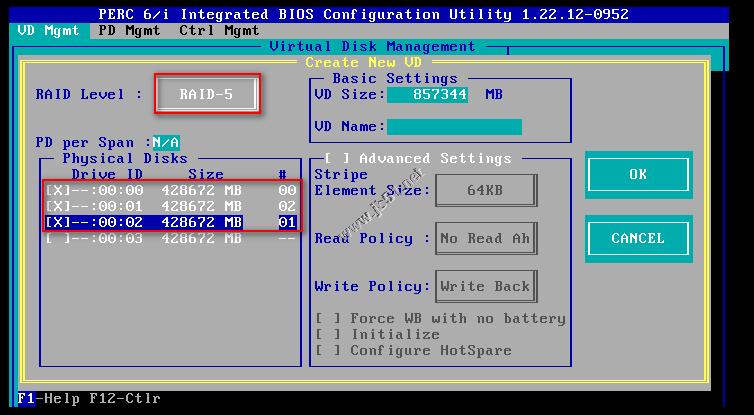Open the Read Policy dropdown
The image size is (754, 415).
(x=485, y=238)
